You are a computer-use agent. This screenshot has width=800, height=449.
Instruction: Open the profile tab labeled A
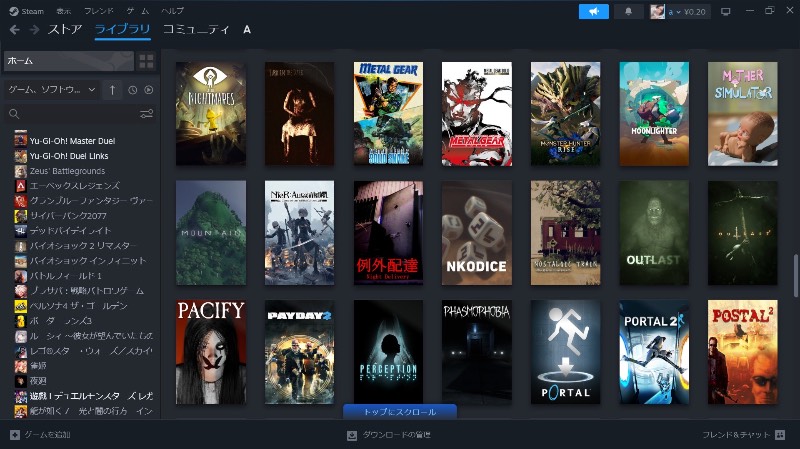point(247,30)
